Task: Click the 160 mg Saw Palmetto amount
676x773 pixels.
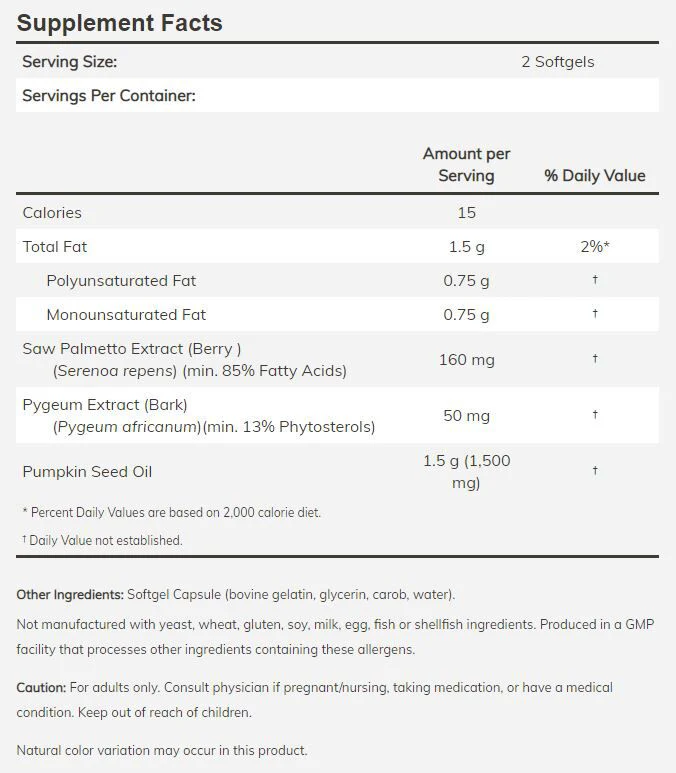Action: tap(466, 359)
